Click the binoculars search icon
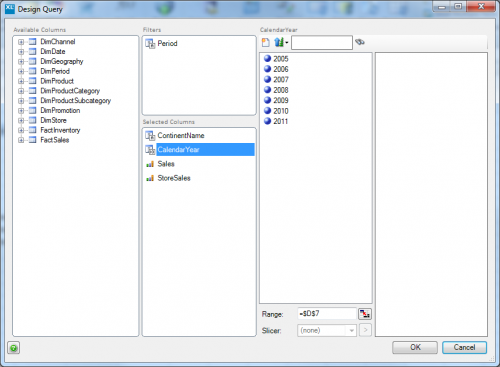The width and height of the screenshot is (500, 367). [x=360, y=42]
